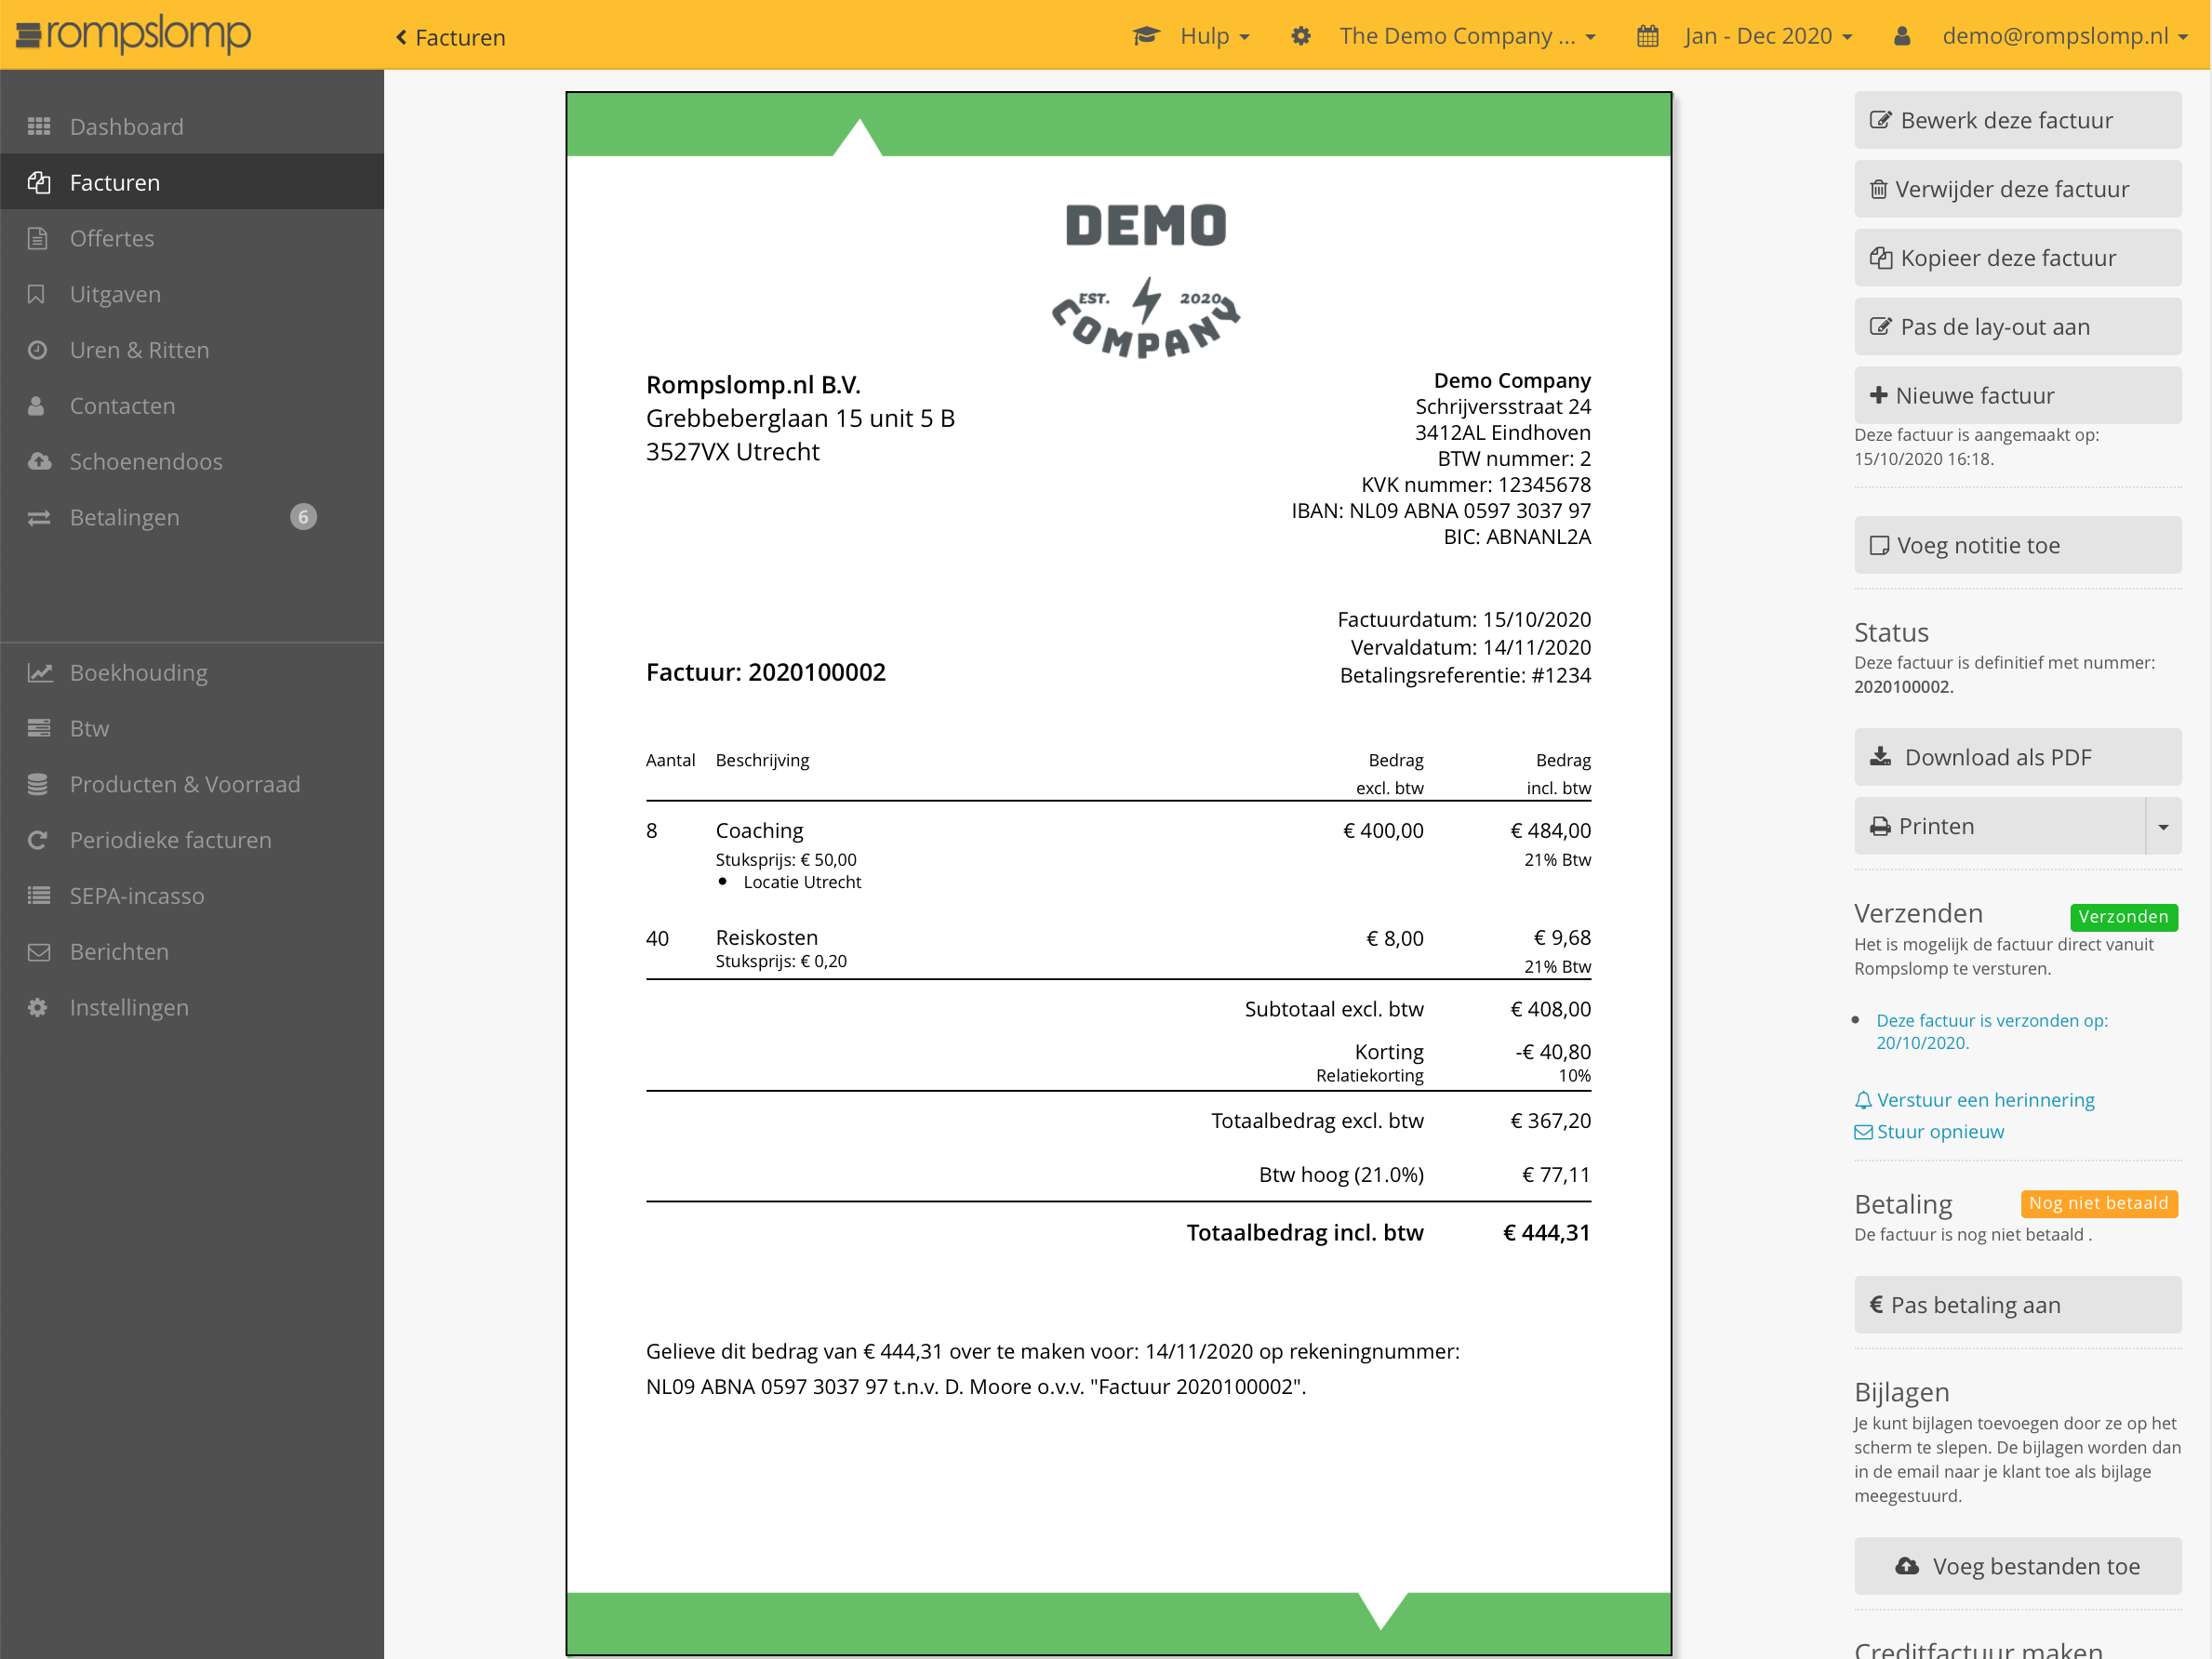2212x1659 pixels.
Task: Go back via the Facturen breadcrumb
Action: [x=450, y=37]
